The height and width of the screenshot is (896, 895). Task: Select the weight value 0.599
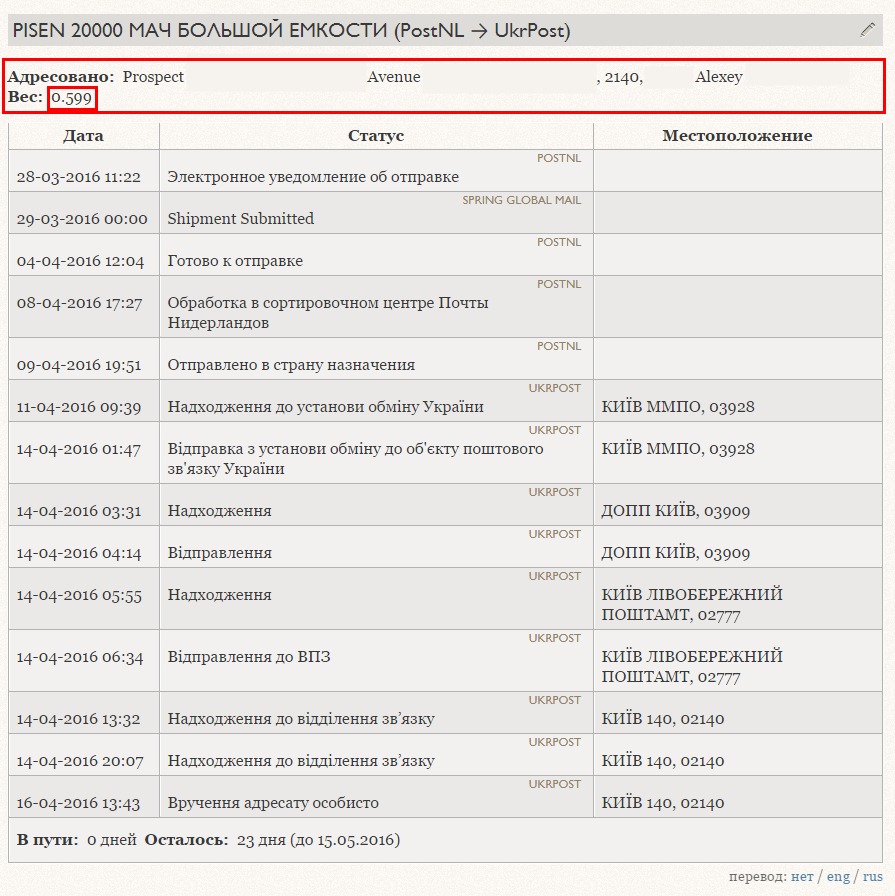click(71, 98)
